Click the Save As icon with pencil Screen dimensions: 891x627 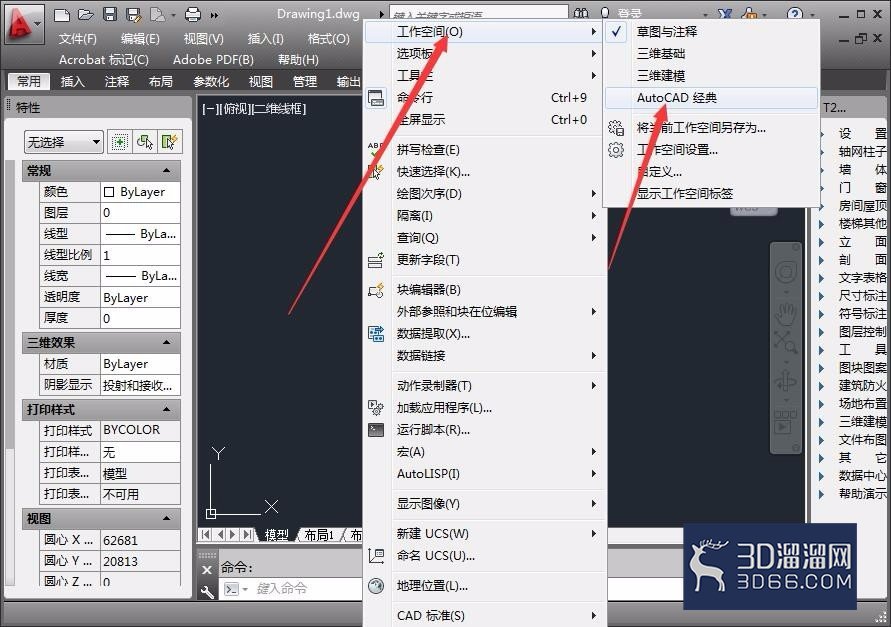(134, 15)
